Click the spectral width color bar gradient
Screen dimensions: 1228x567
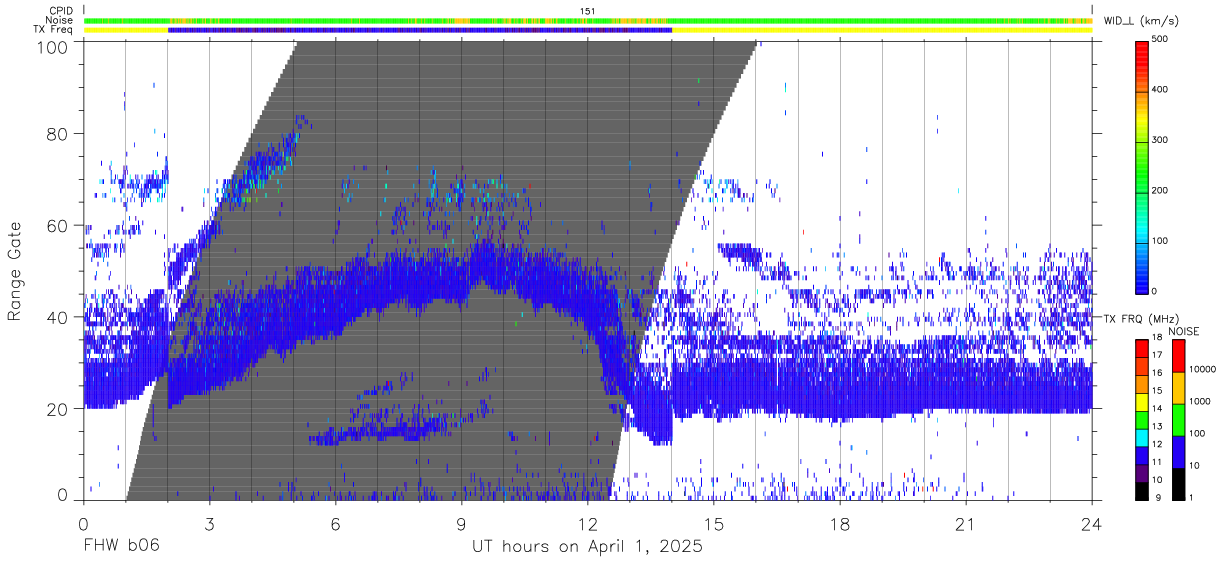point(1143,166)
